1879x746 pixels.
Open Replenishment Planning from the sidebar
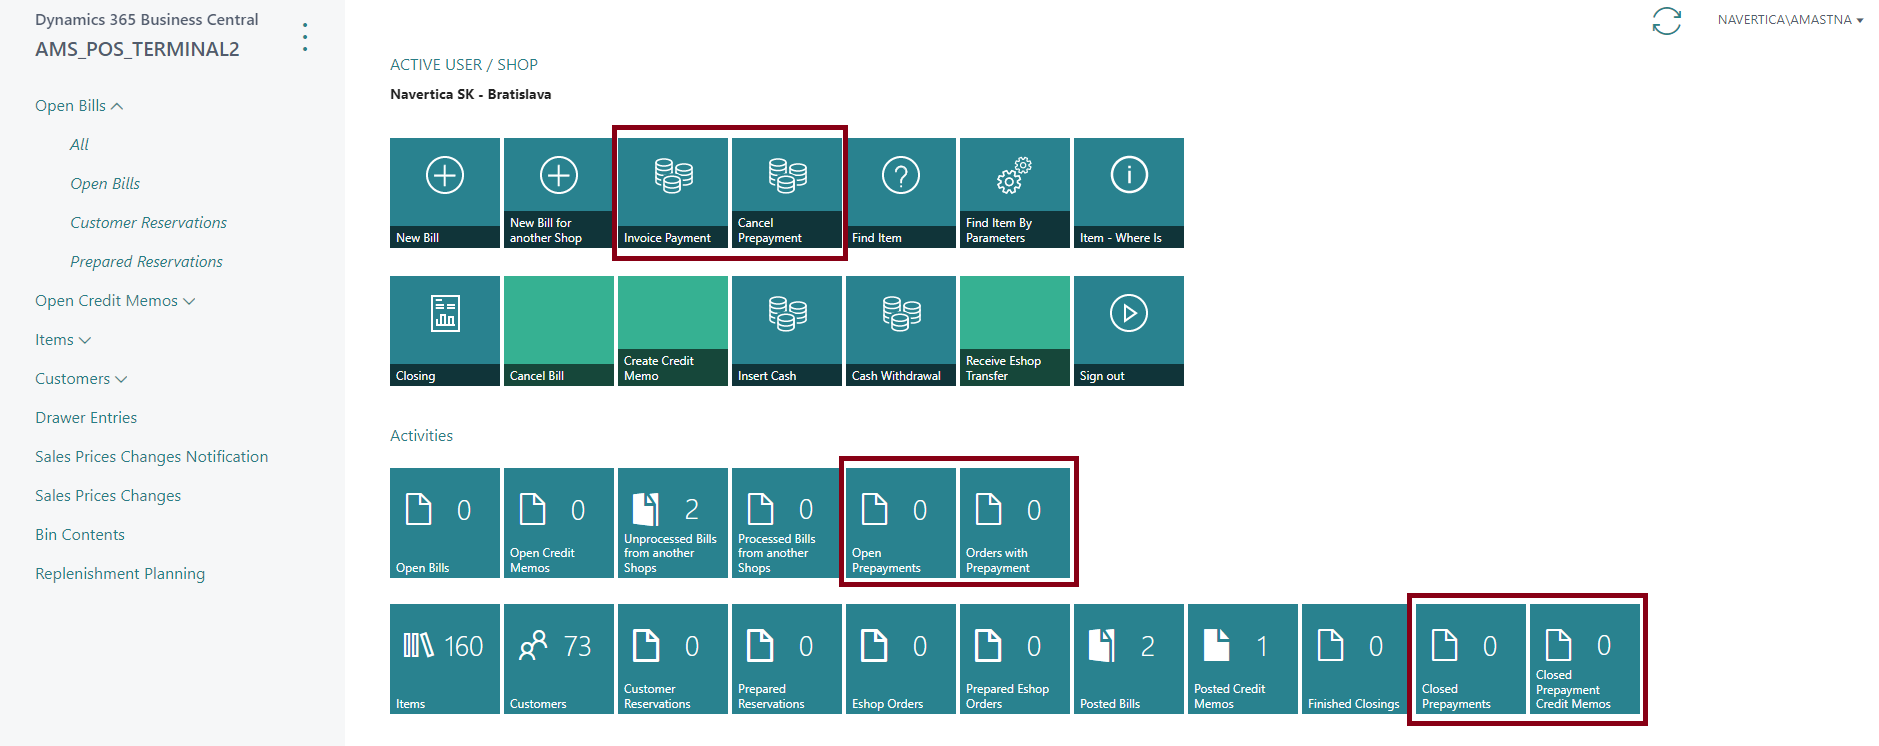tap(120, 574)
